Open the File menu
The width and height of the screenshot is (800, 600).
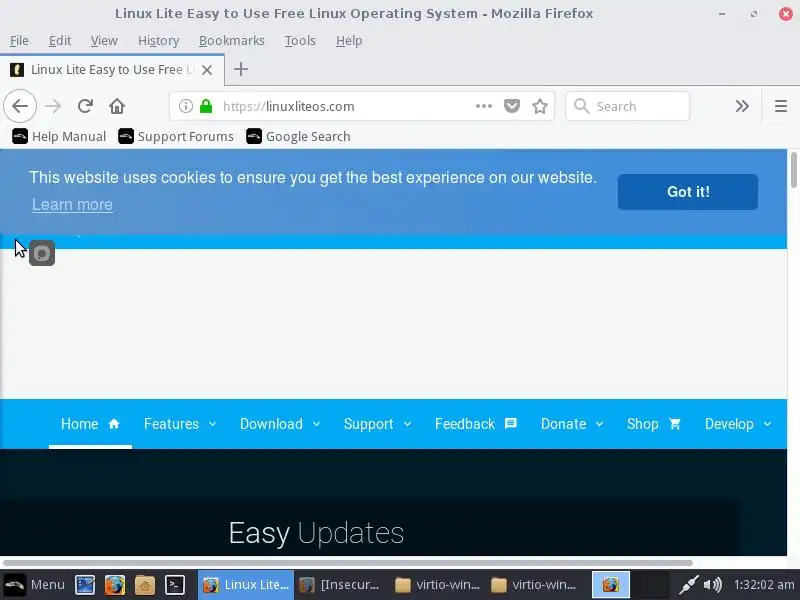pos(19,40)
